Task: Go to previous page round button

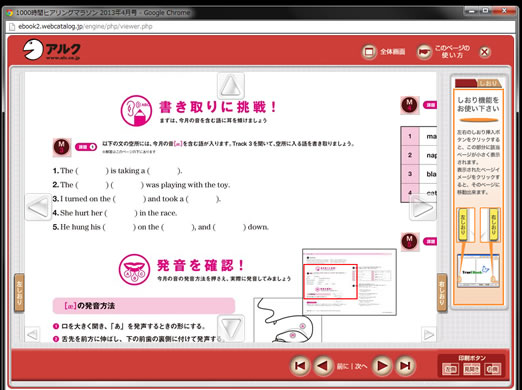Action: pos(322,366)
